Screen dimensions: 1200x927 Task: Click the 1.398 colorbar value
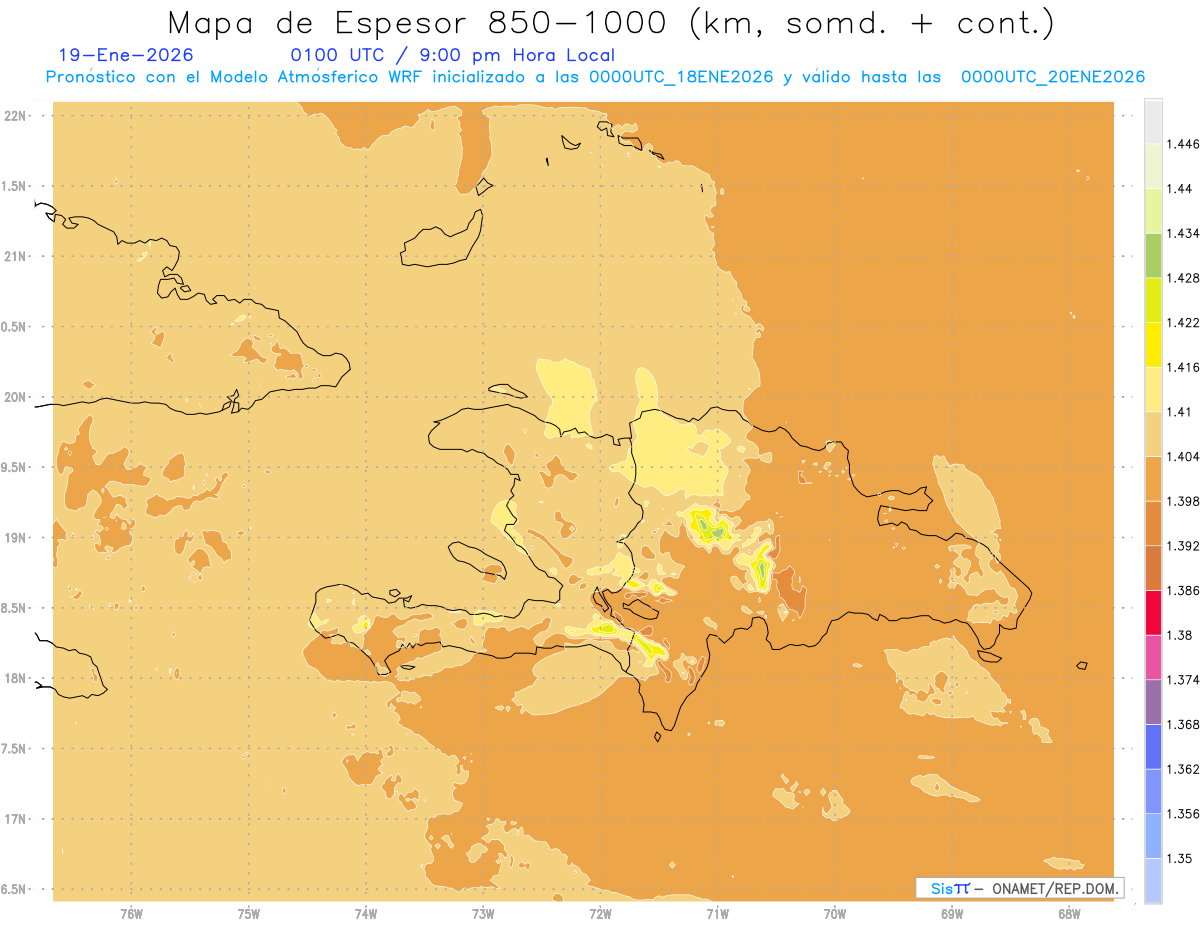click(x=1183, y=501)
